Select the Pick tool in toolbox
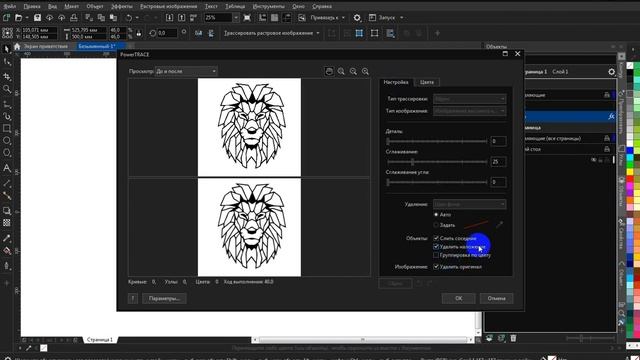Viewport: 640px width, 360px height. click(7, 49)
